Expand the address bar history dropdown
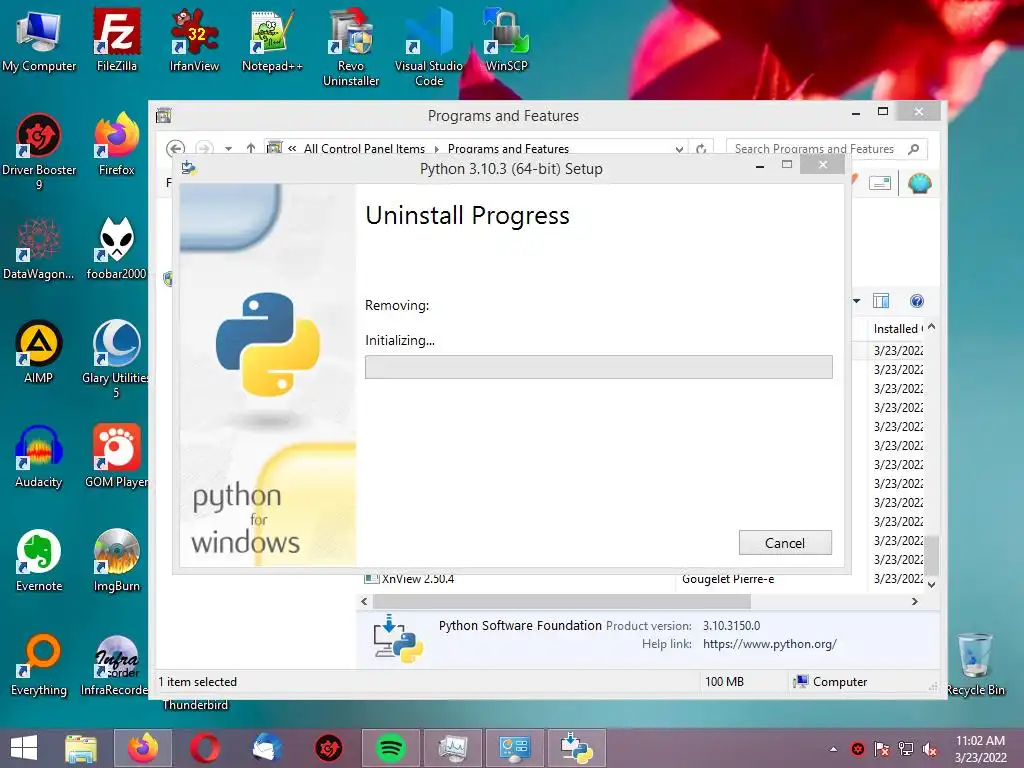The width and height of the screenshot is (1024, 768). pyautogui.click(x=679, y=149)
